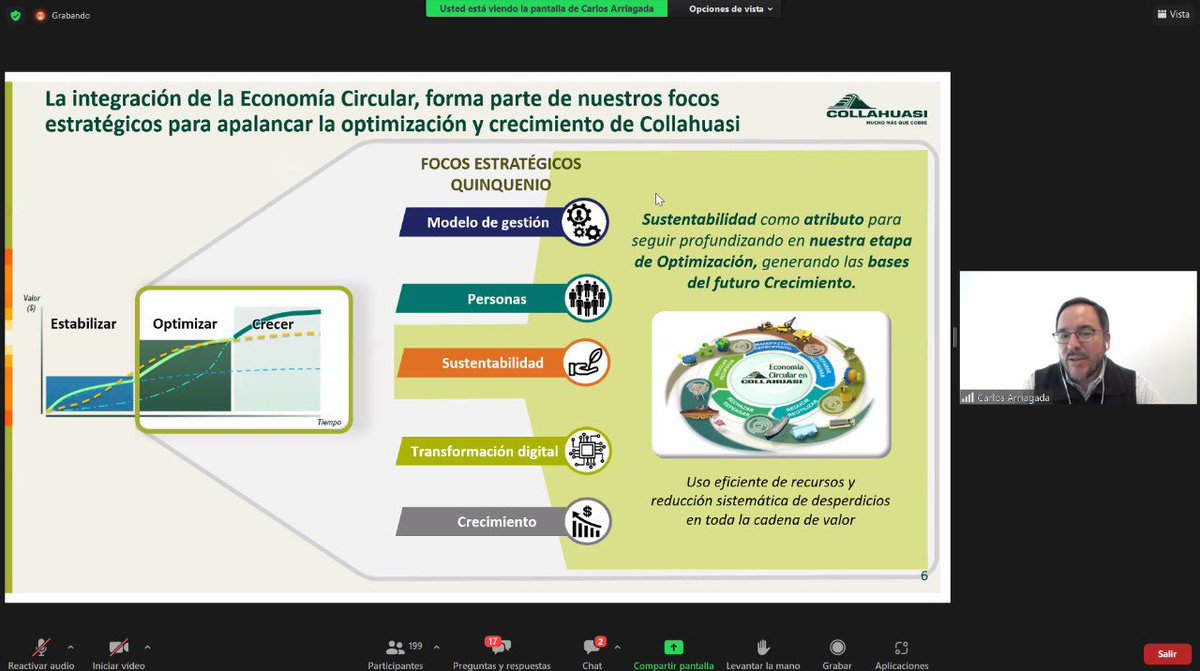
Task: Change layout with Vista button
Action: click(1173, 14)
